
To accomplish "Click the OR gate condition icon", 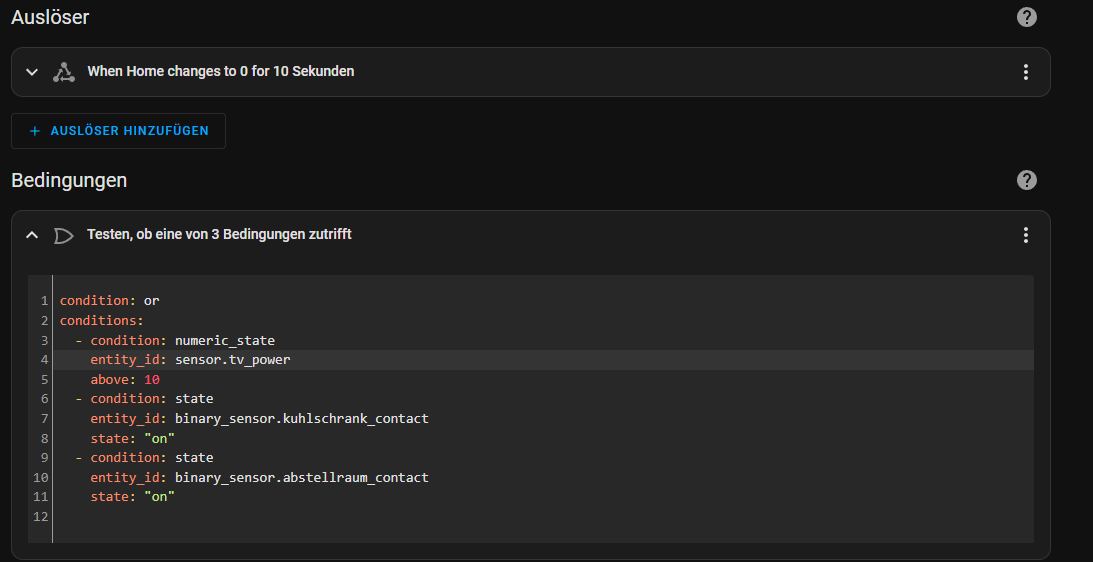I will pos(64,236).
